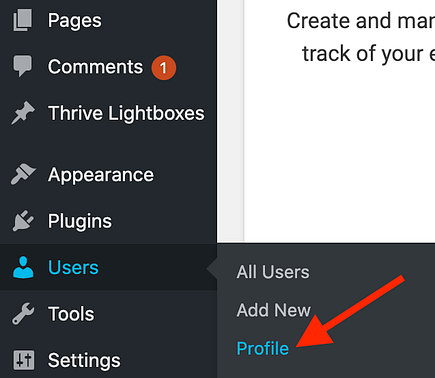This screenshot has width=435, height=378.
Task: Choose All Users in the submenu
Action: 273,272
